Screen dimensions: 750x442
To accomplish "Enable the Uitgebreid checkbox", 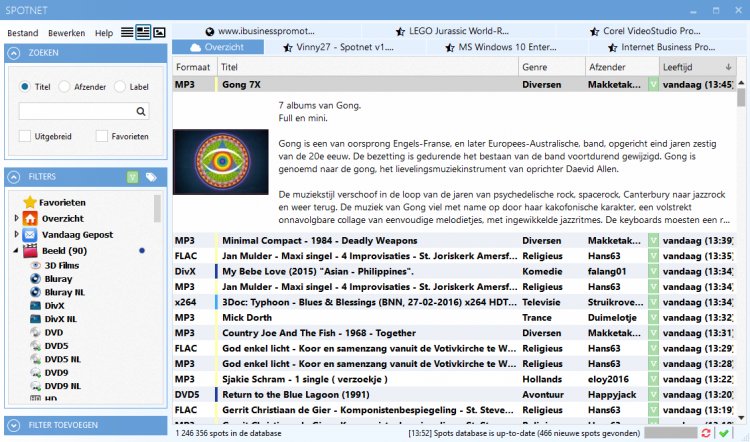I will pyautogui.click(x=24, y=136).
